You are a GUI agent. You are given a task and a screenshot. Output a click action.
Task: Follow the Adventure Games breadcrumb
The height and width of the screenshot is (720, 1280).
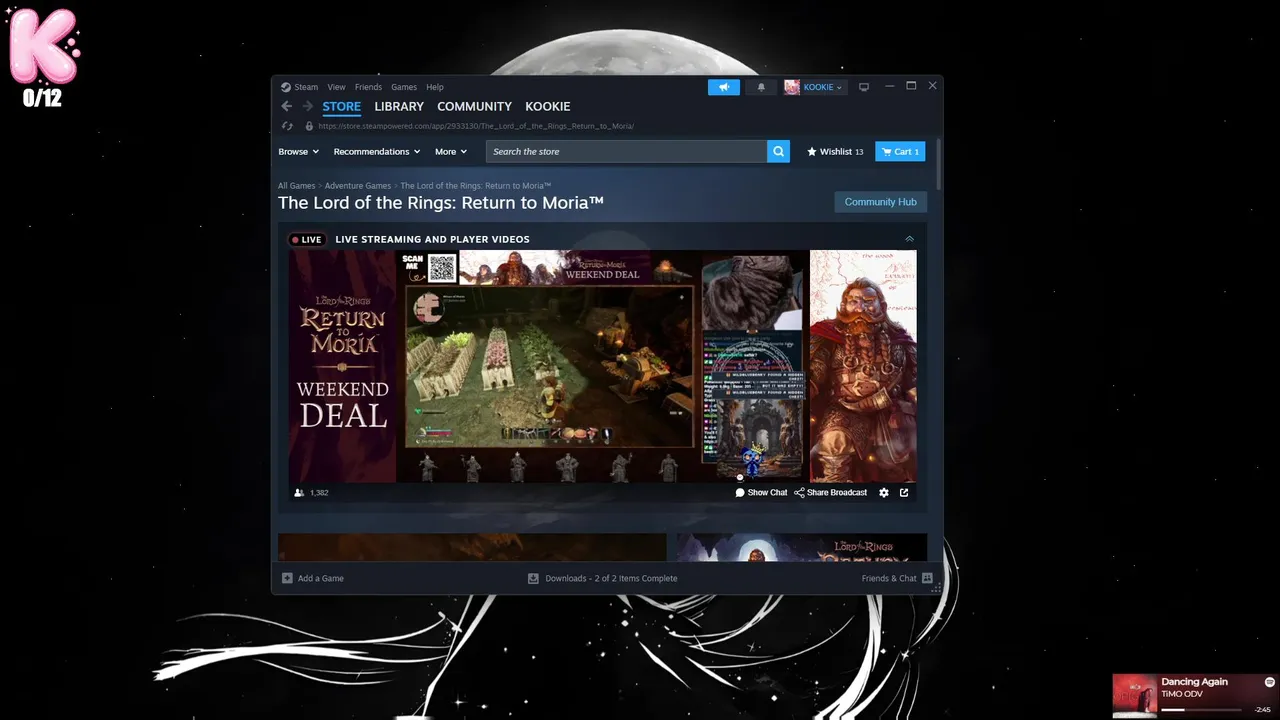(x=357, y=186)
